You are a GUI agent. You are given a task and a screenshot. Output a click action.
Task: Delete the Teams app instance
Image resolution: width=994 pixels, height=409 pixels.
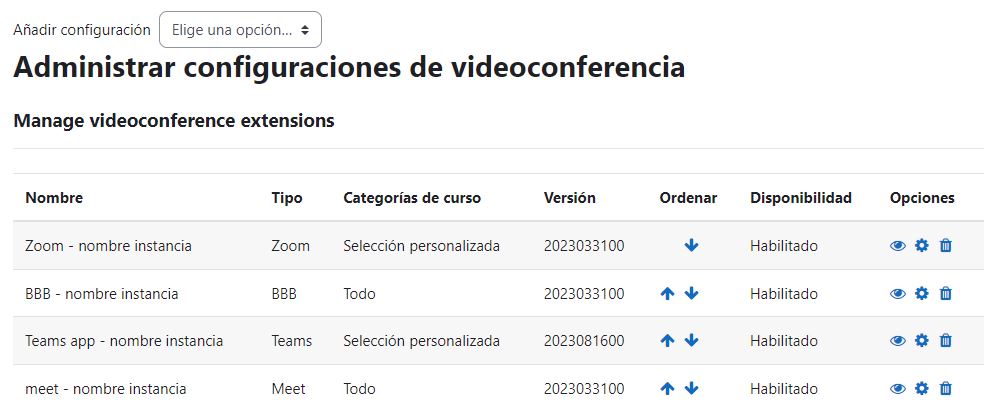point(945,341)
